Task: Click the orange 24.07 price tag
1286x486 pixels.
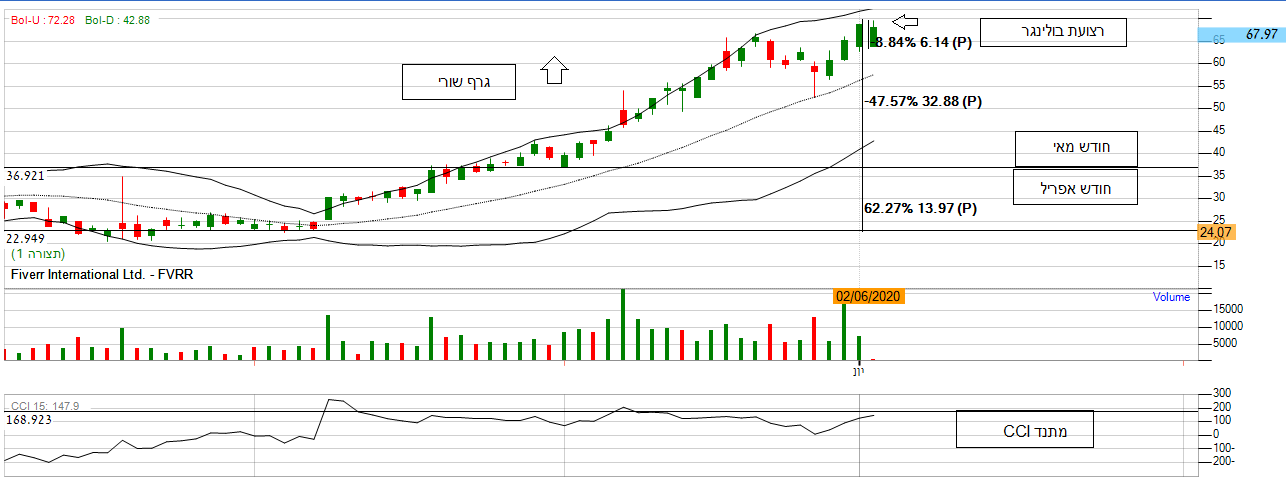Action: coord(1217,232)
